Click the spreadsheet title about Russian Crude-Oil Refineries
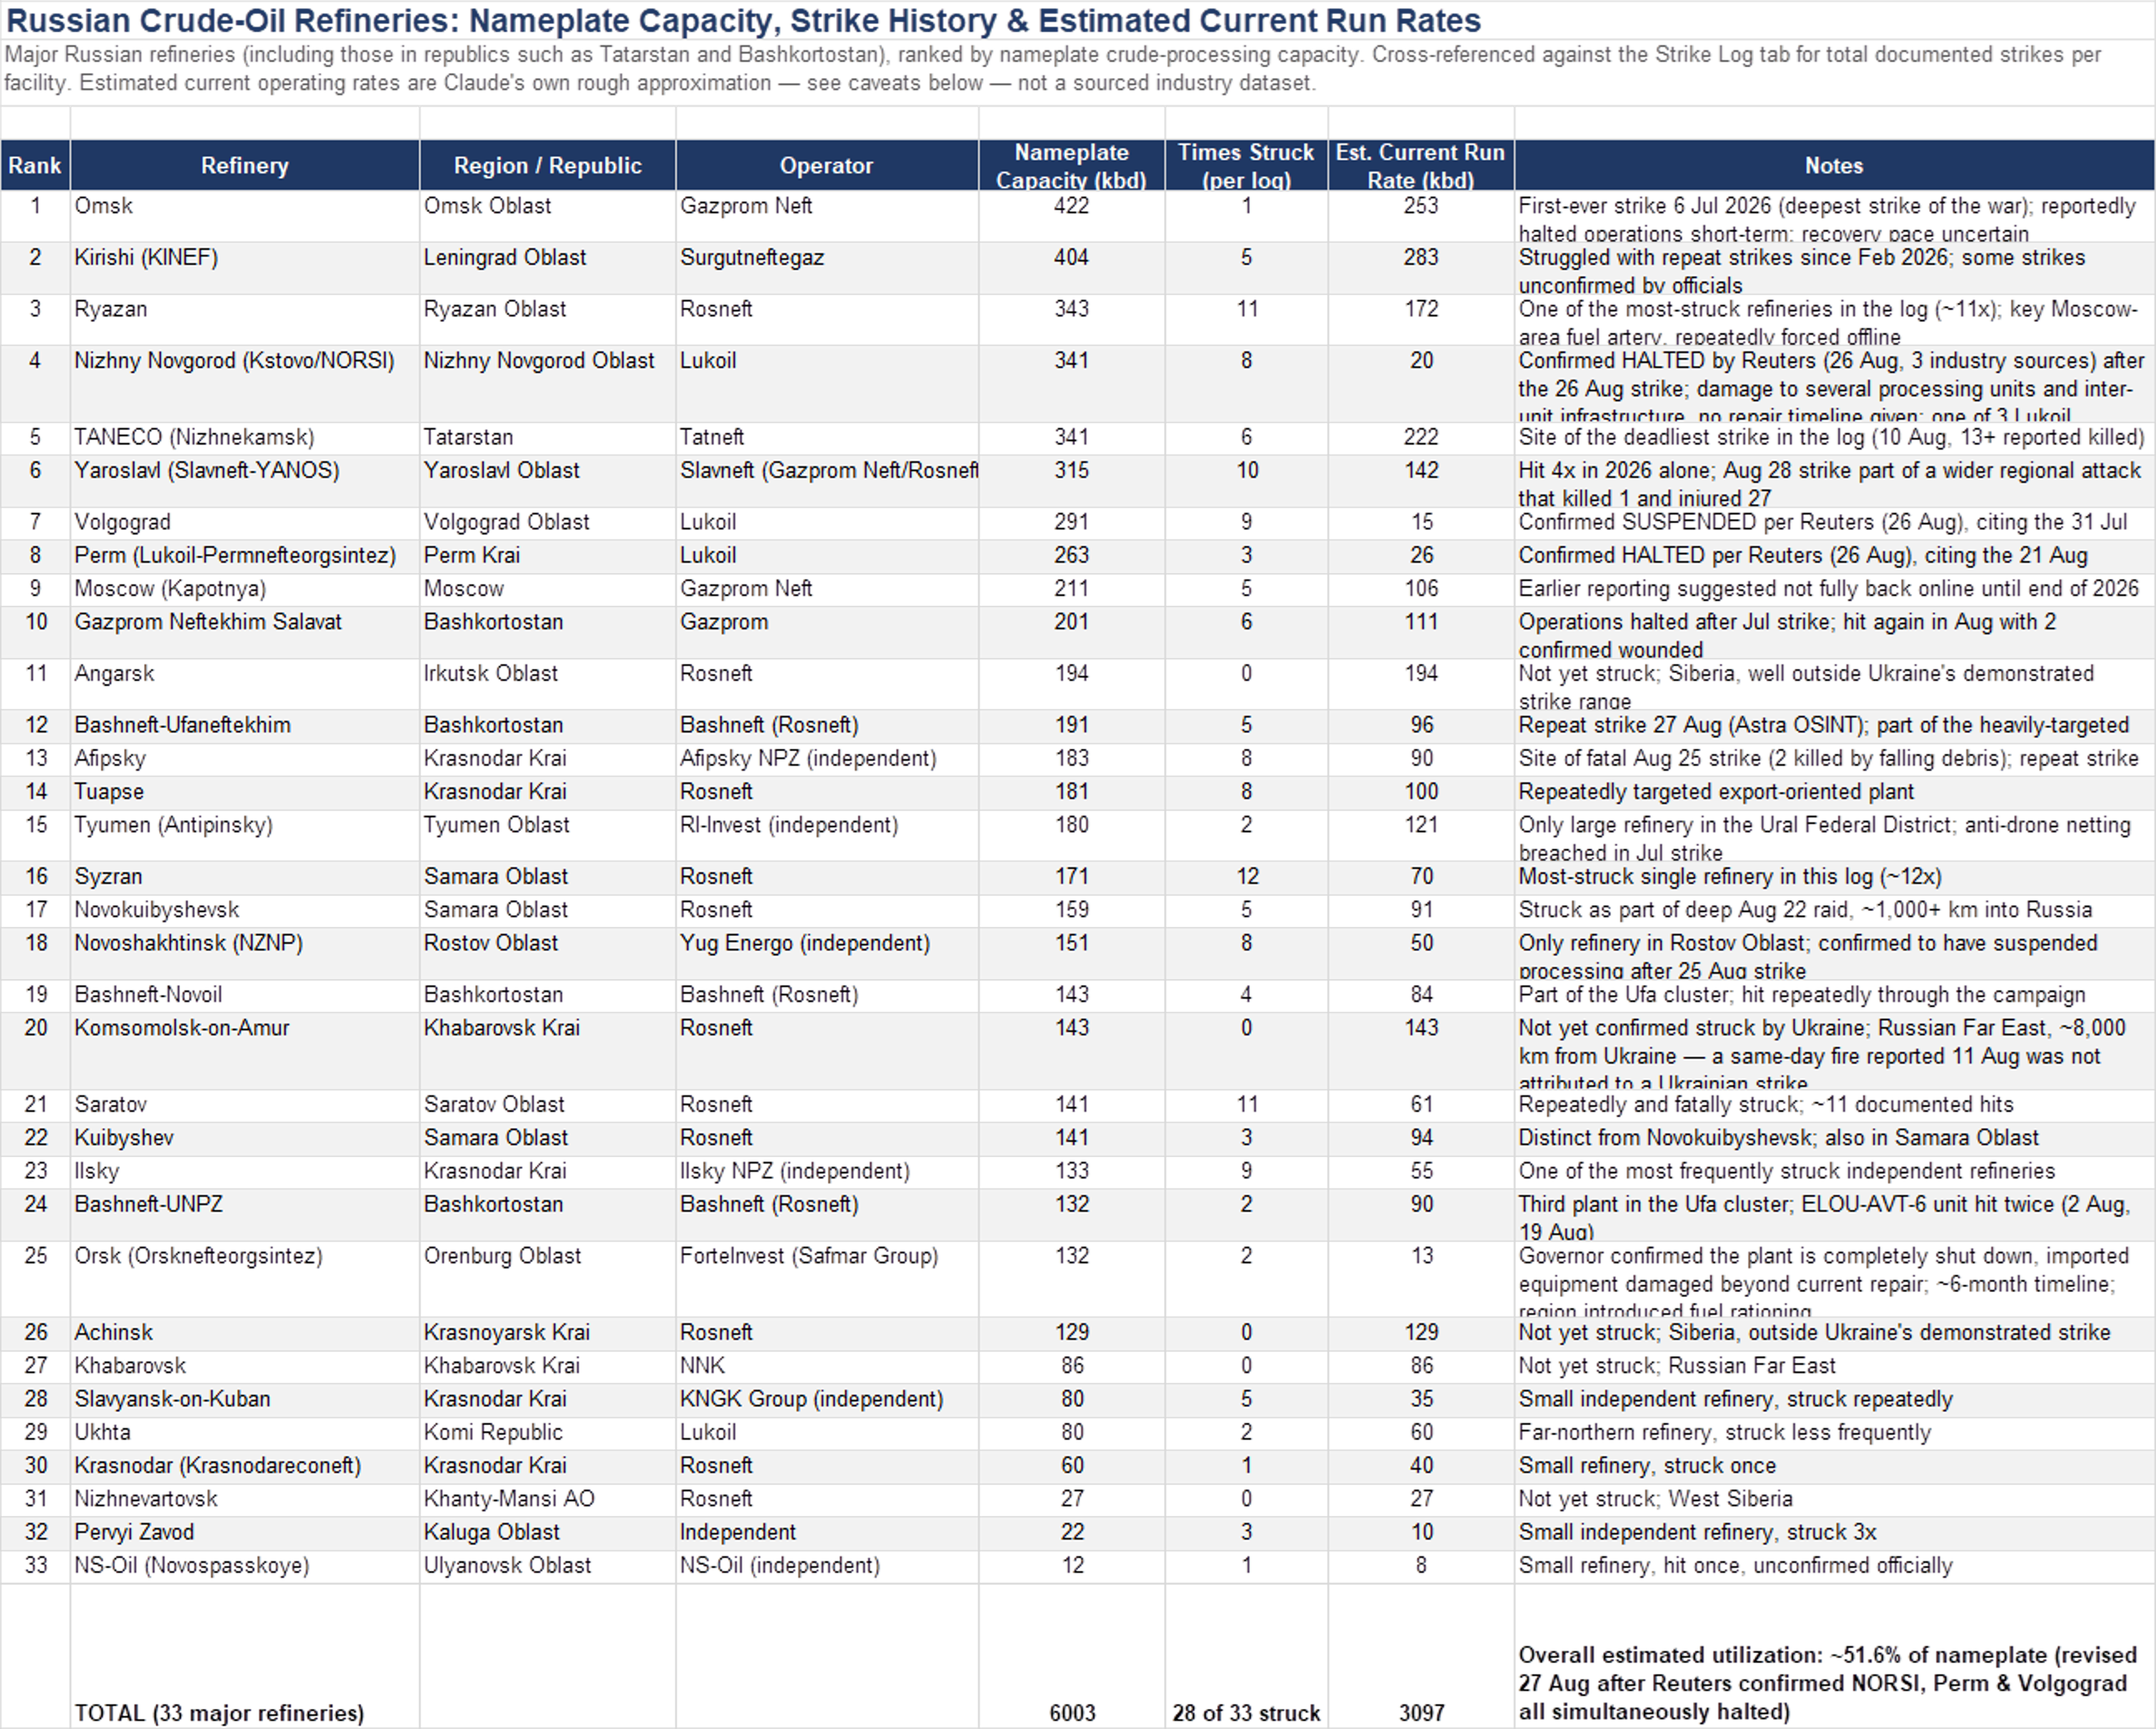Viewport: 2156px width, 1729px height. point(743,20)
